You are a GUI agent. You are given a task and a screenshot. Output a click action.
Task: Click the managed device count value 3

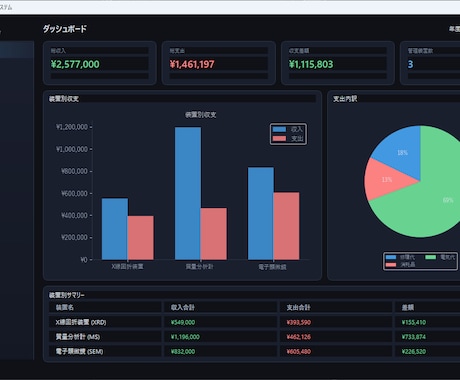410,64
